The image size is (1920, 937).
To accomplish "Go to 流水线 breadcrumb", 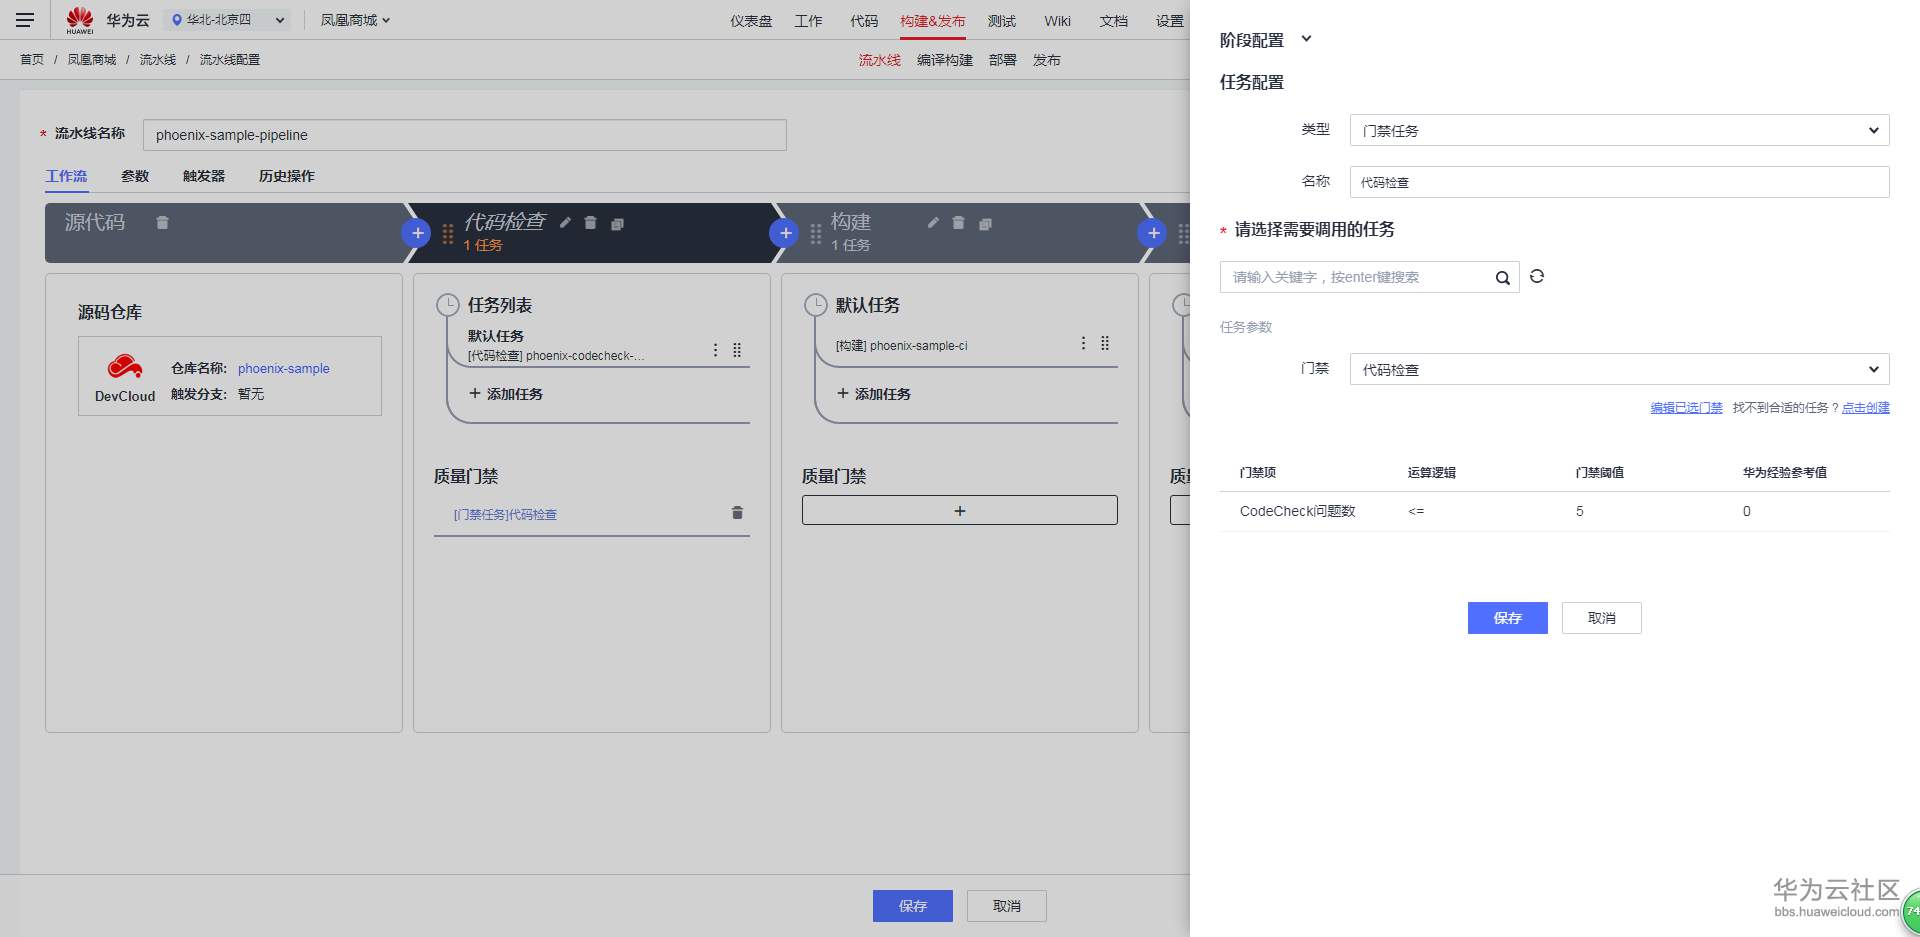I will [x=158, y=60].
